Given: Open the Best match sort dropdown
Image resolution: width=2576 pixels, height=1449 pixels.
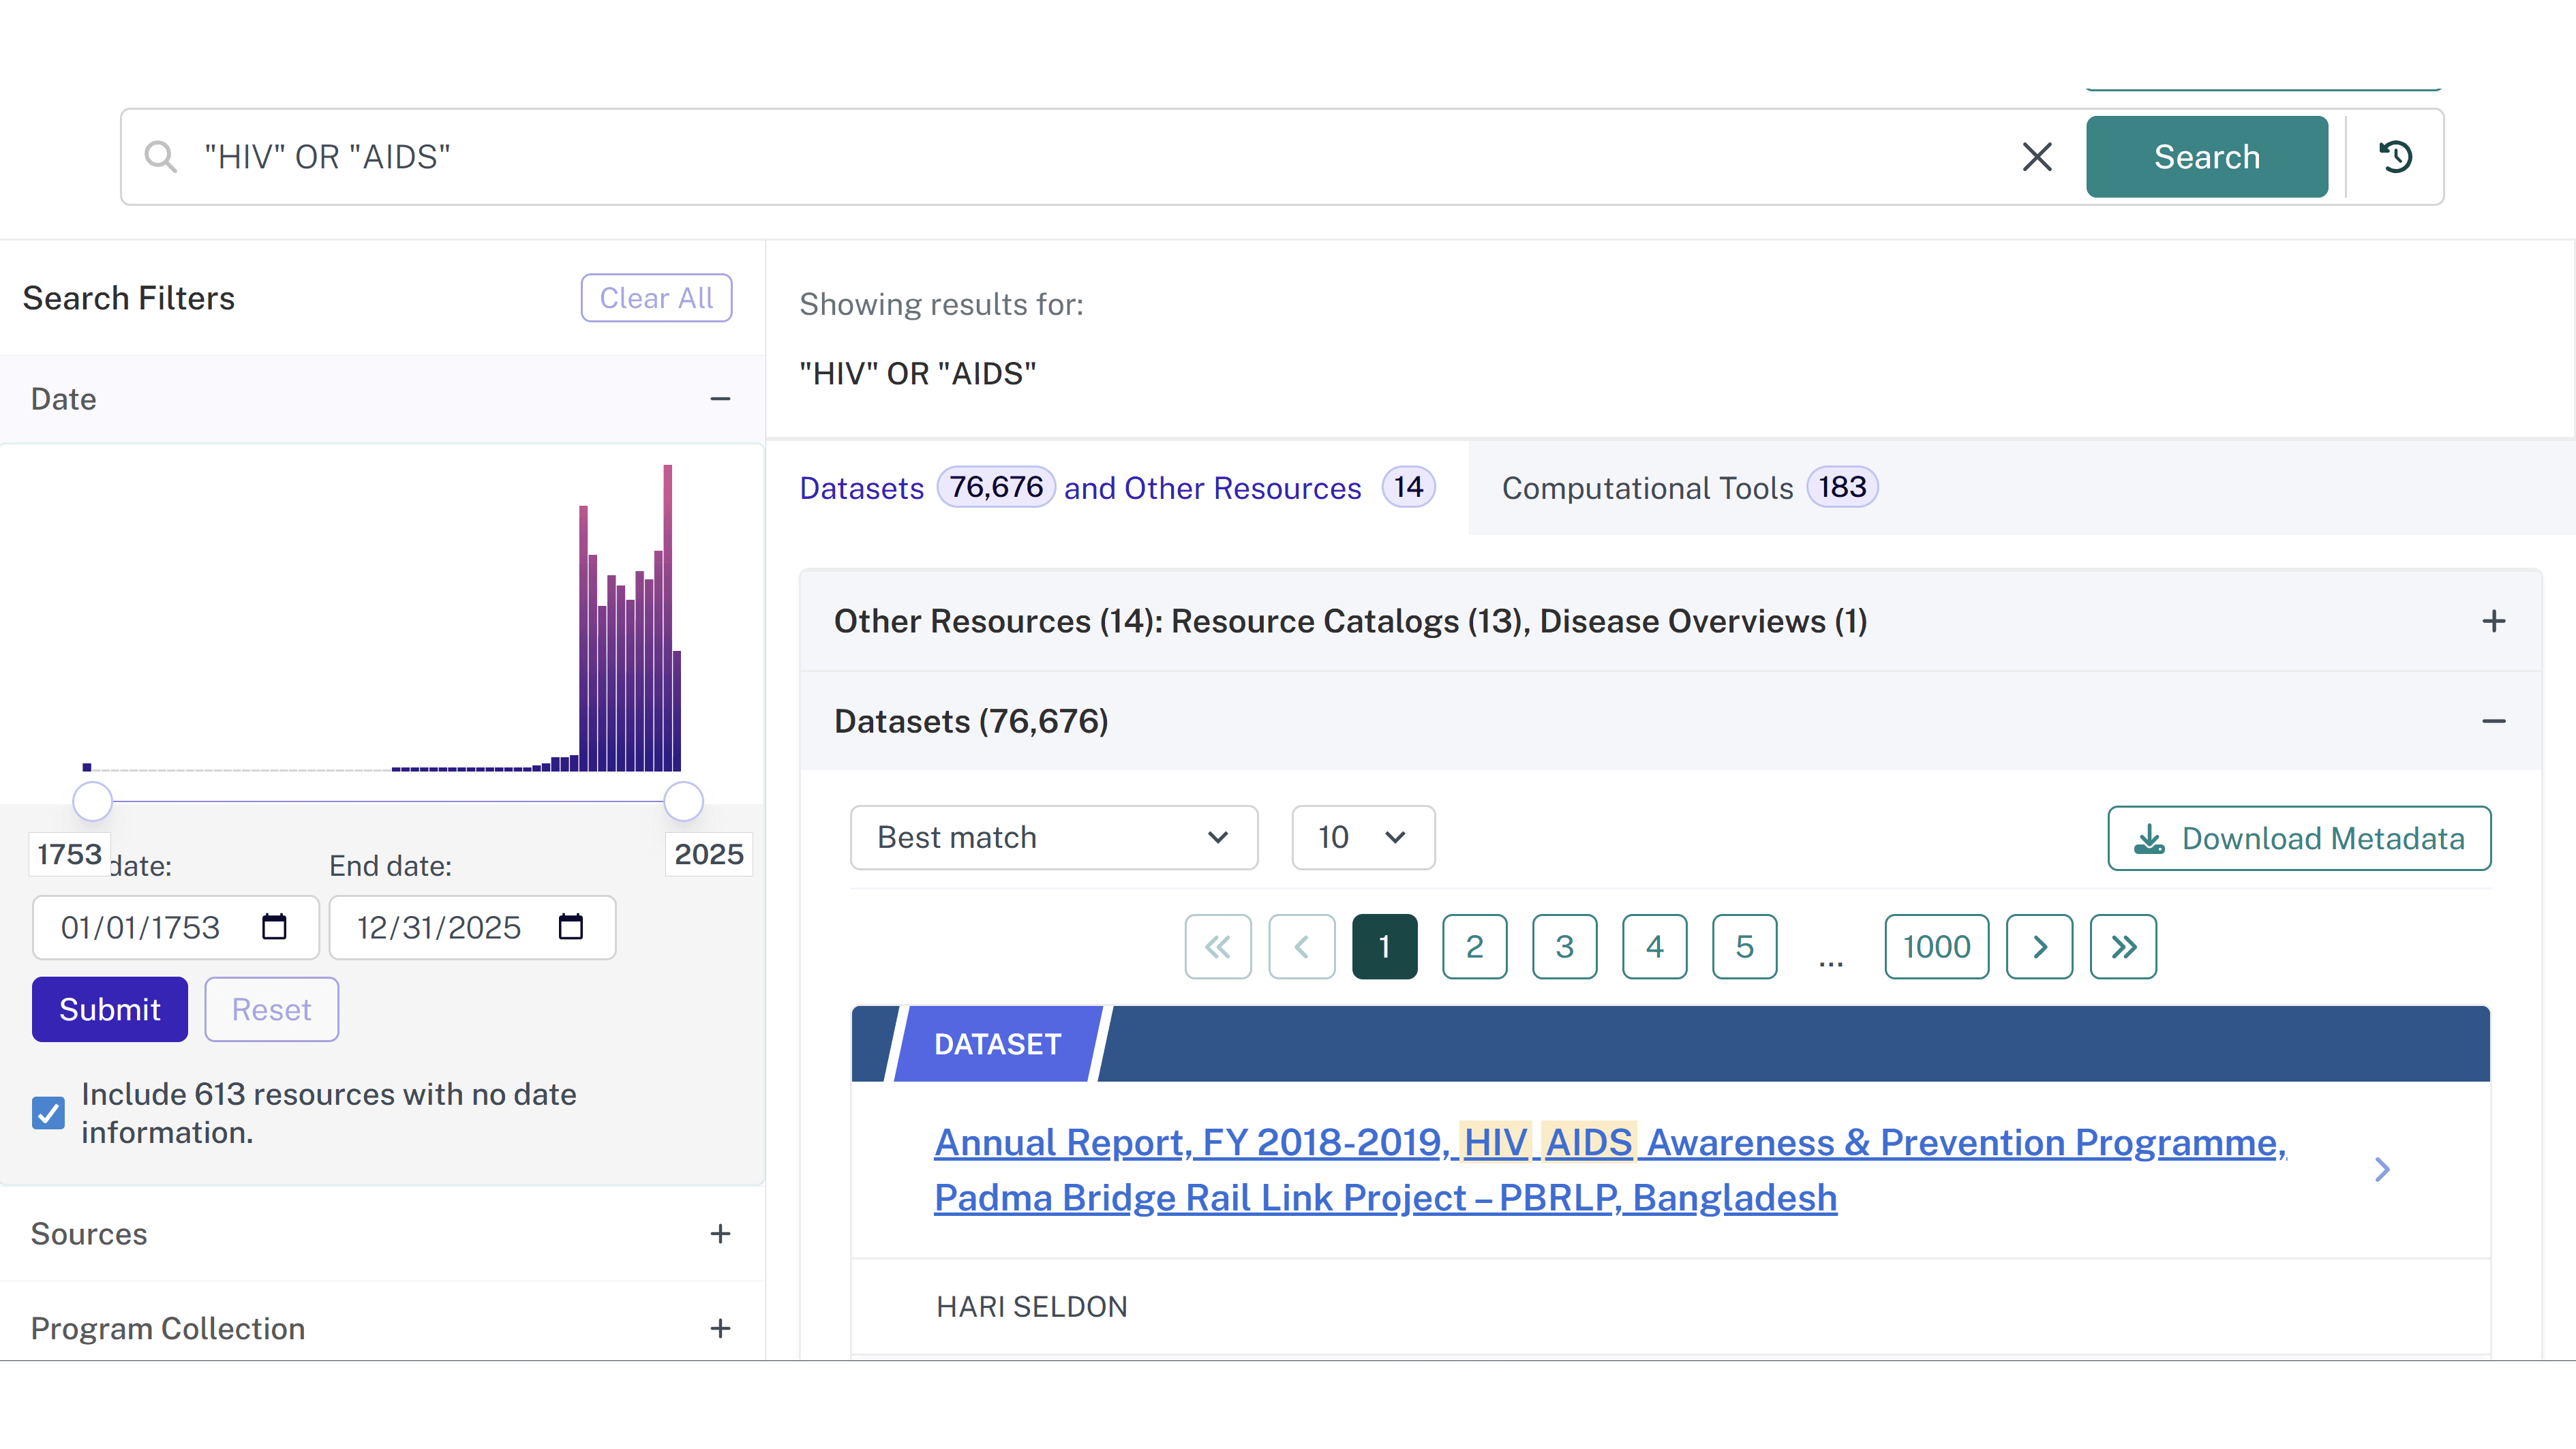Looking at the screenshot, I should pos(1053,838).
